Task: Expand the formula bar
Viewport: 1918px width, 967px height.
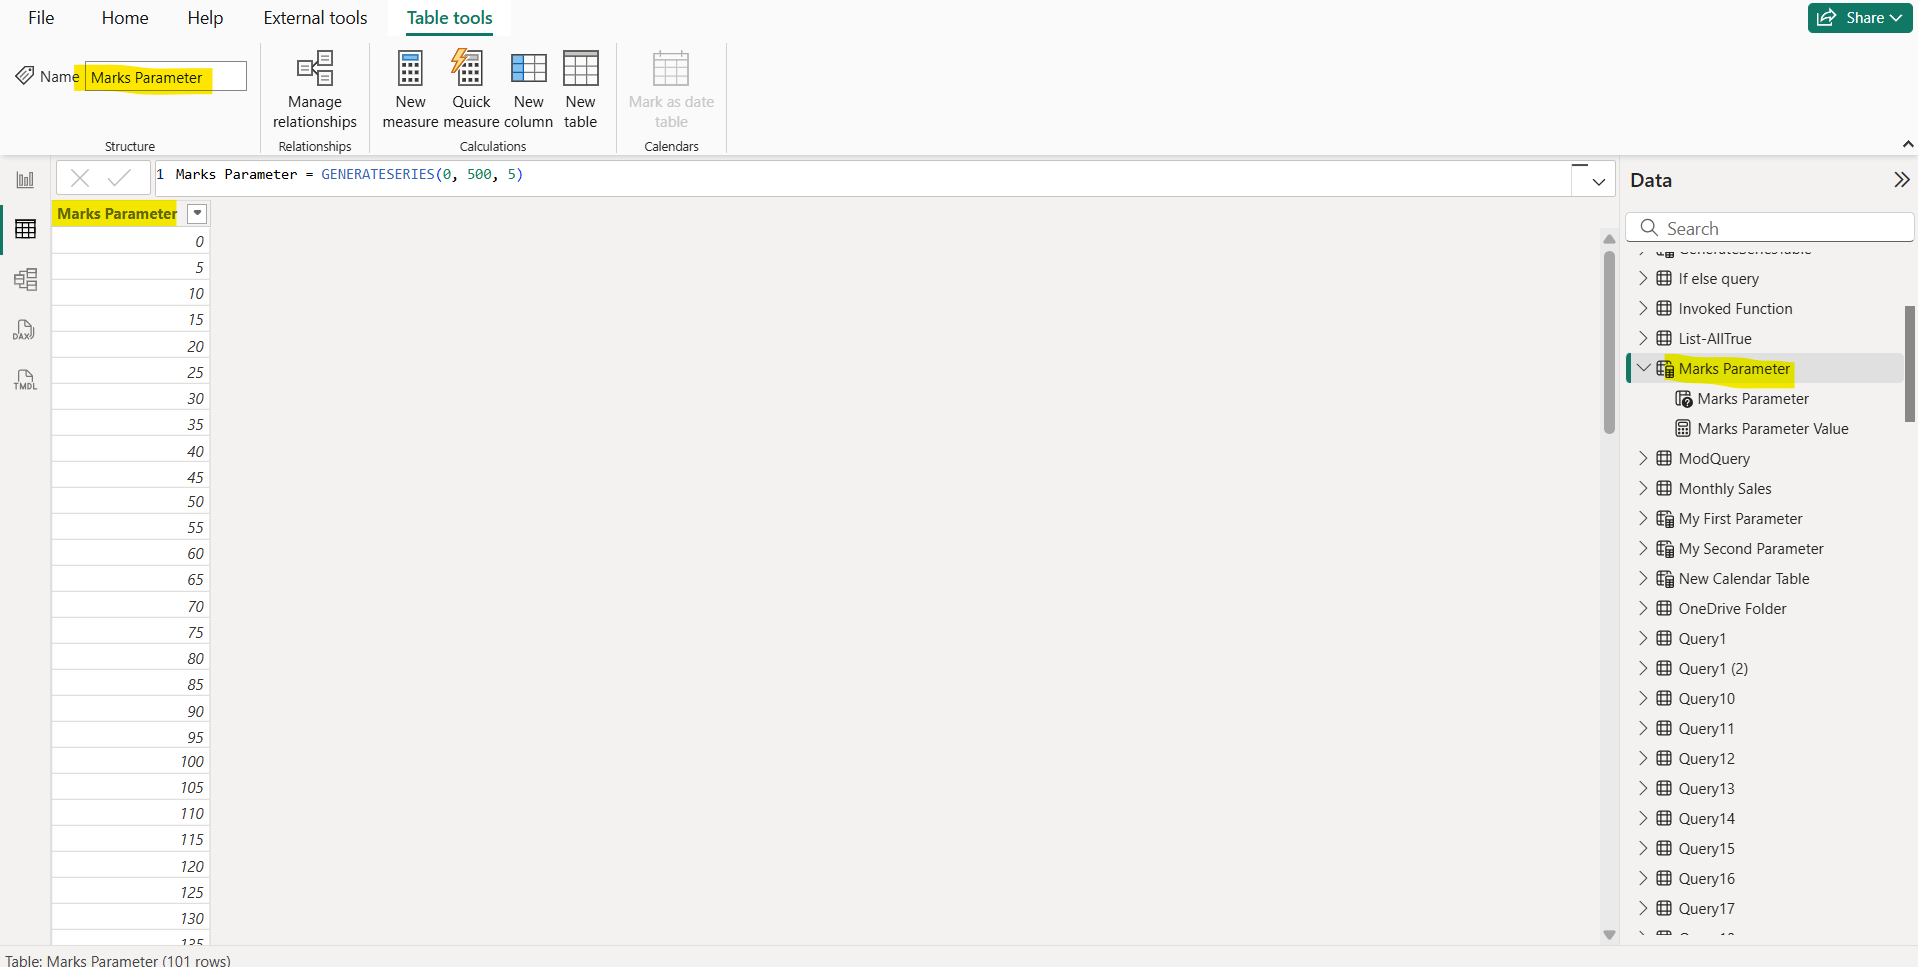Action: point(1598,181)
